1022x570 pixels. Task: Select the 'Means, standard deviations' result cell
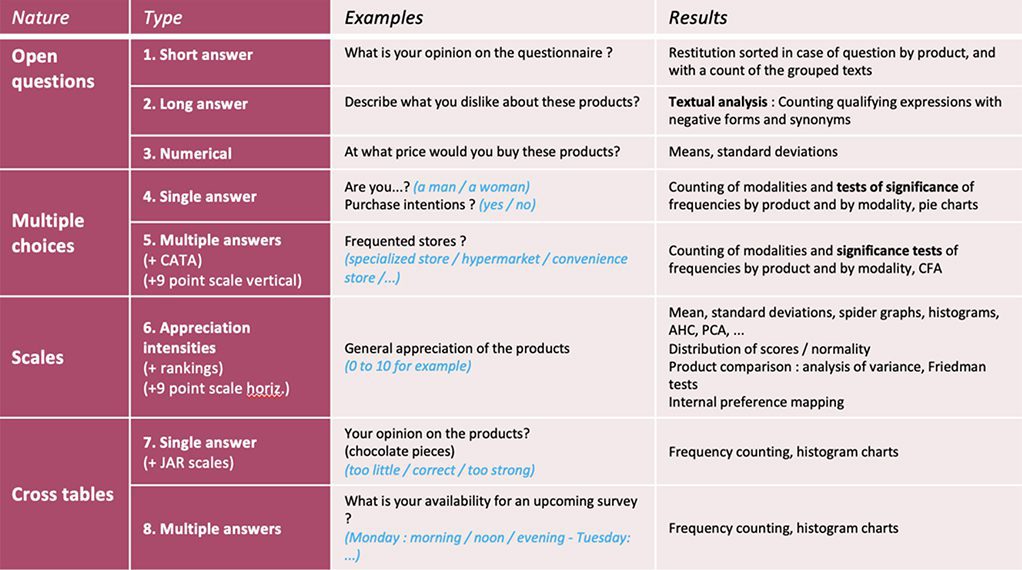839,152
